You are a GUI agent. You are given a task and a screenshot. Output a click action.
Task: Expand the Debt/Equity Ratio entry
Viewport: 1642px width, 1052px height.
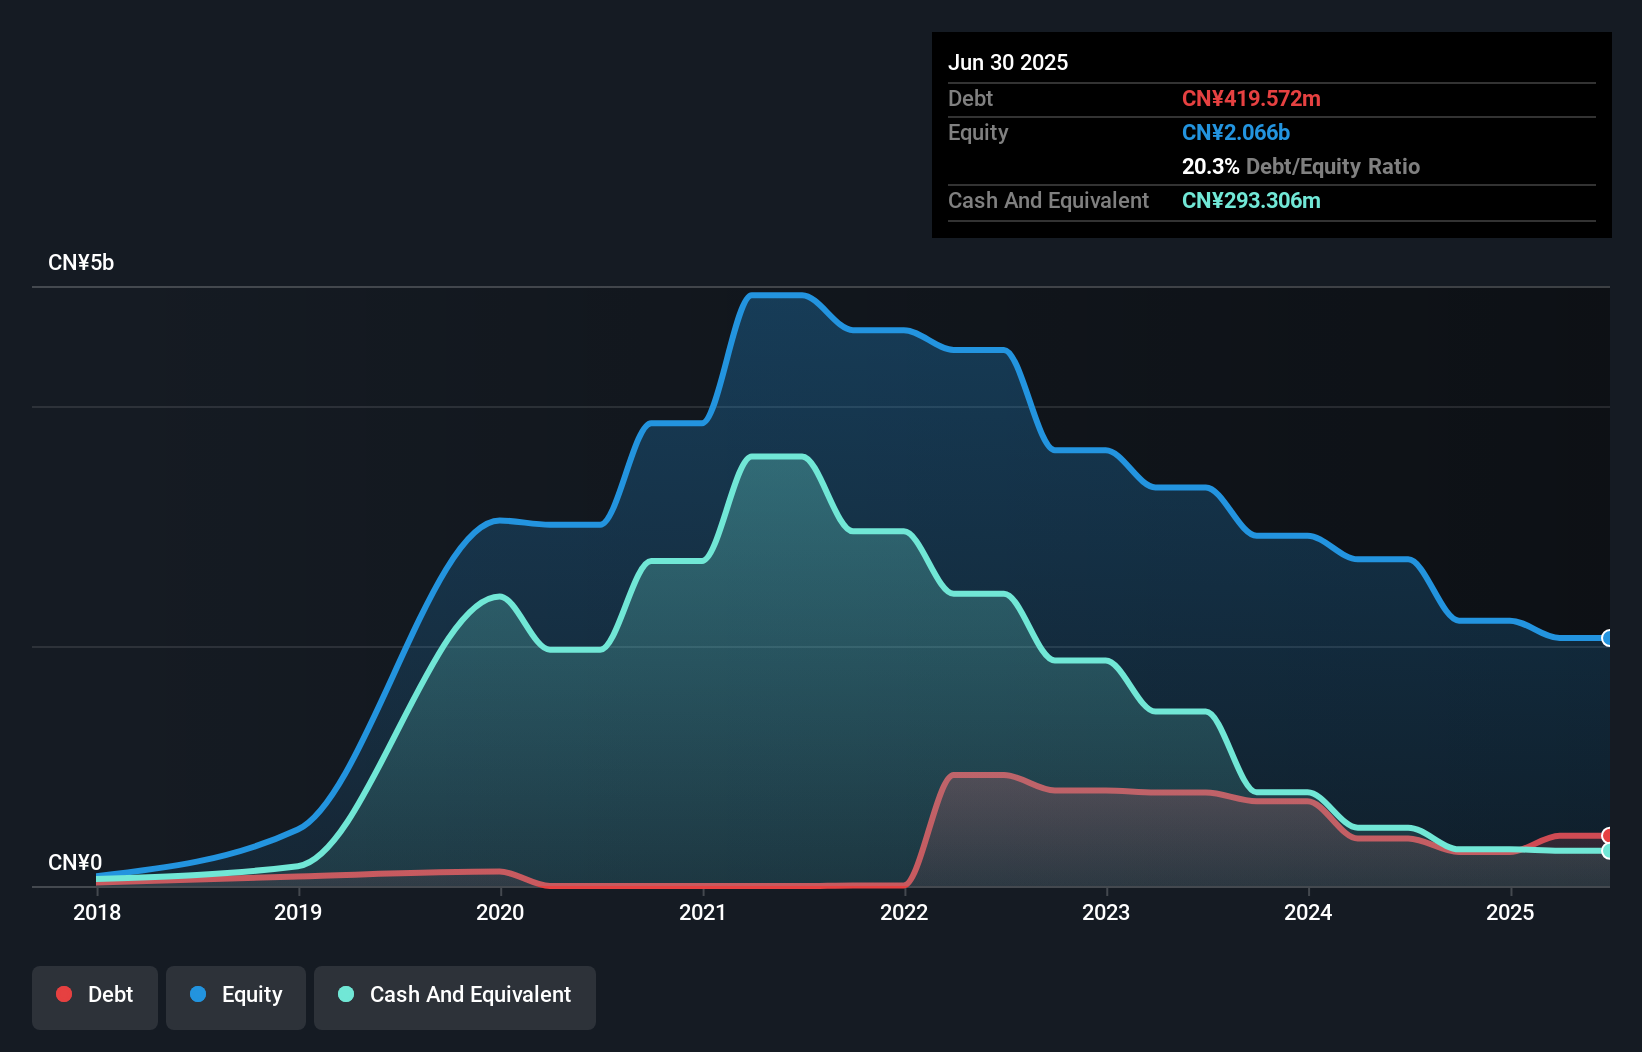tap(1301, 166)
